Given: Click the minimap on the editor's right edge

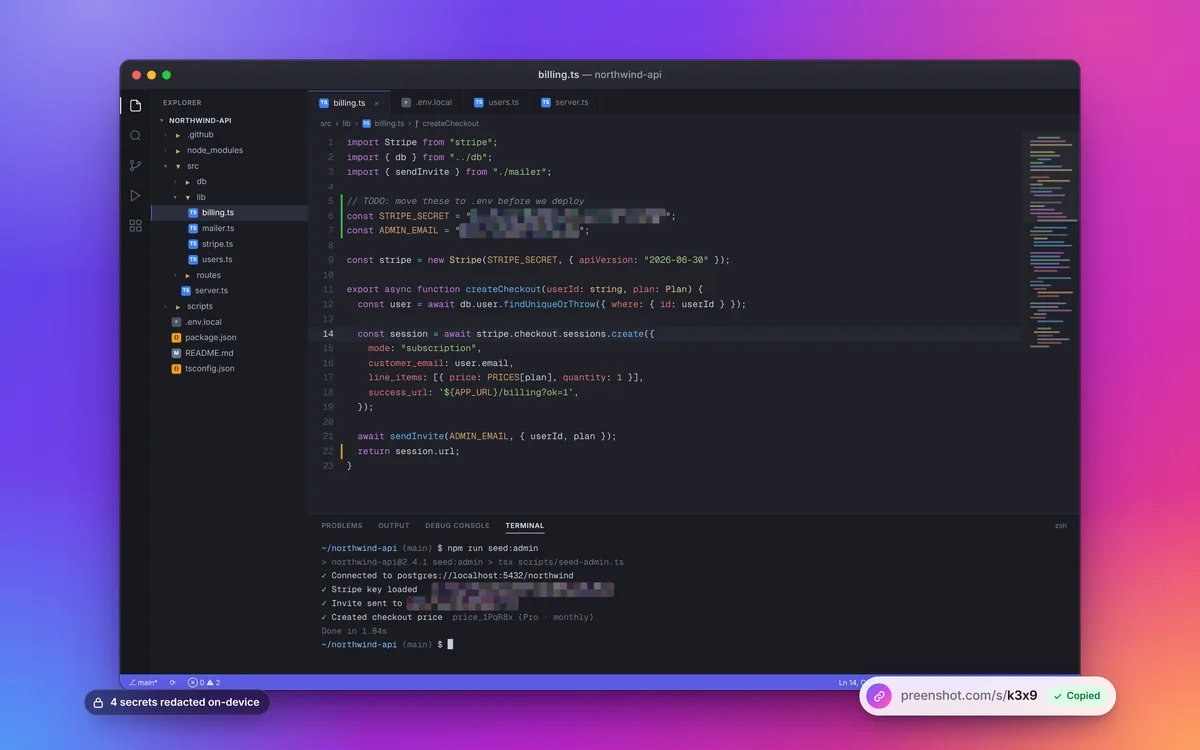Looking at the screenshot, I should click(x=1051, y=240).
